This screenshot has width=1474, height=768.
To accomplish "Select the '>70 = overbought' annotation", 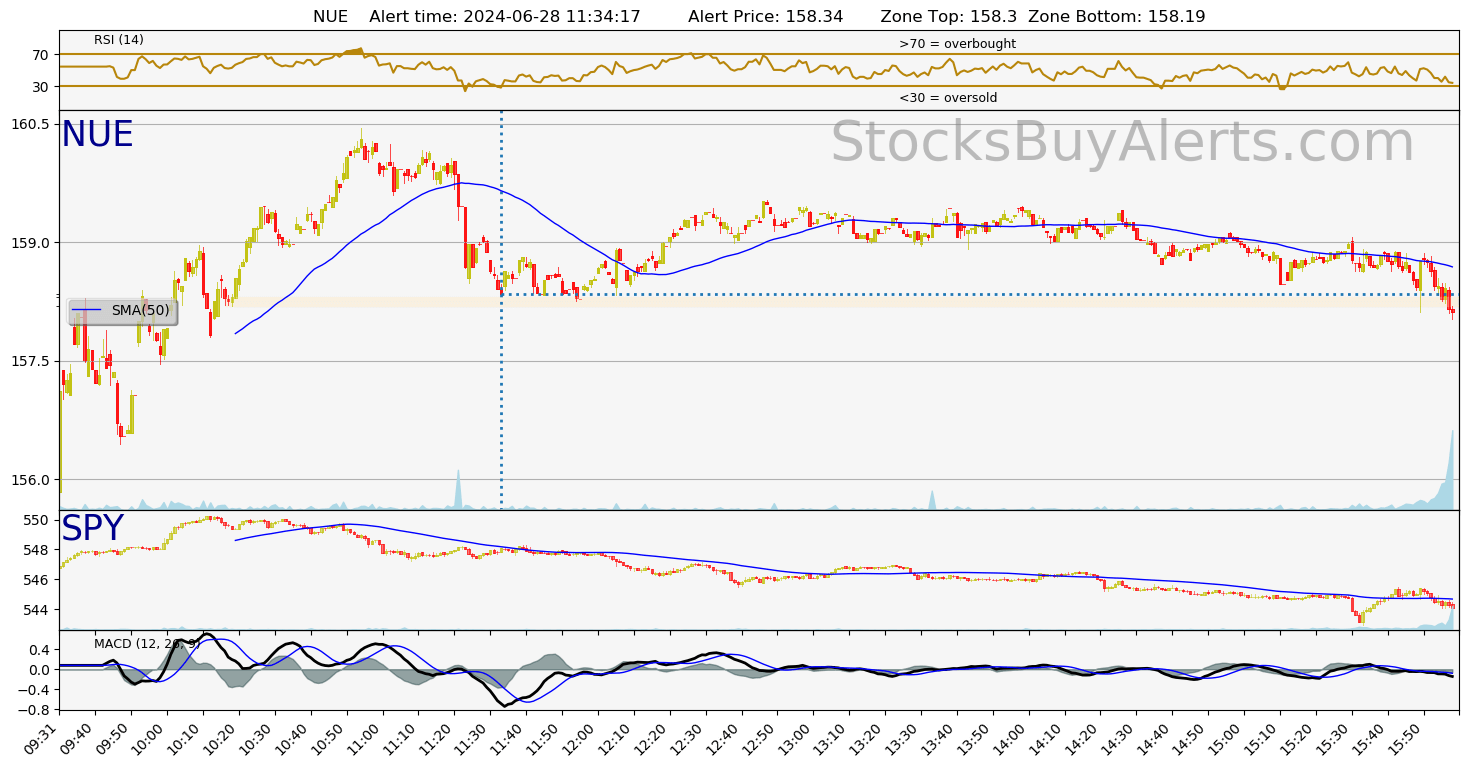I will coord(957,44).
